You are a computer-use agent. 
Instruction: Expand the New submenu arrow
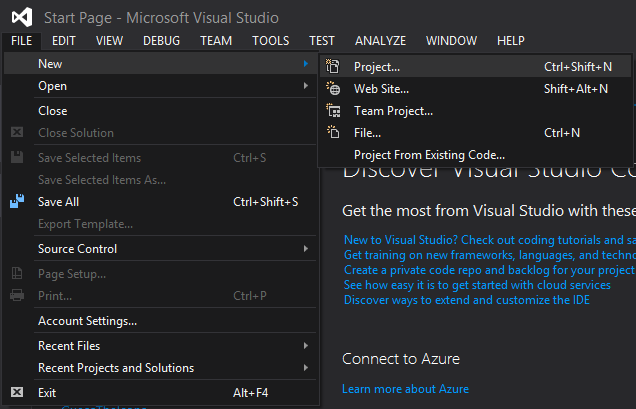pos(306,64)
